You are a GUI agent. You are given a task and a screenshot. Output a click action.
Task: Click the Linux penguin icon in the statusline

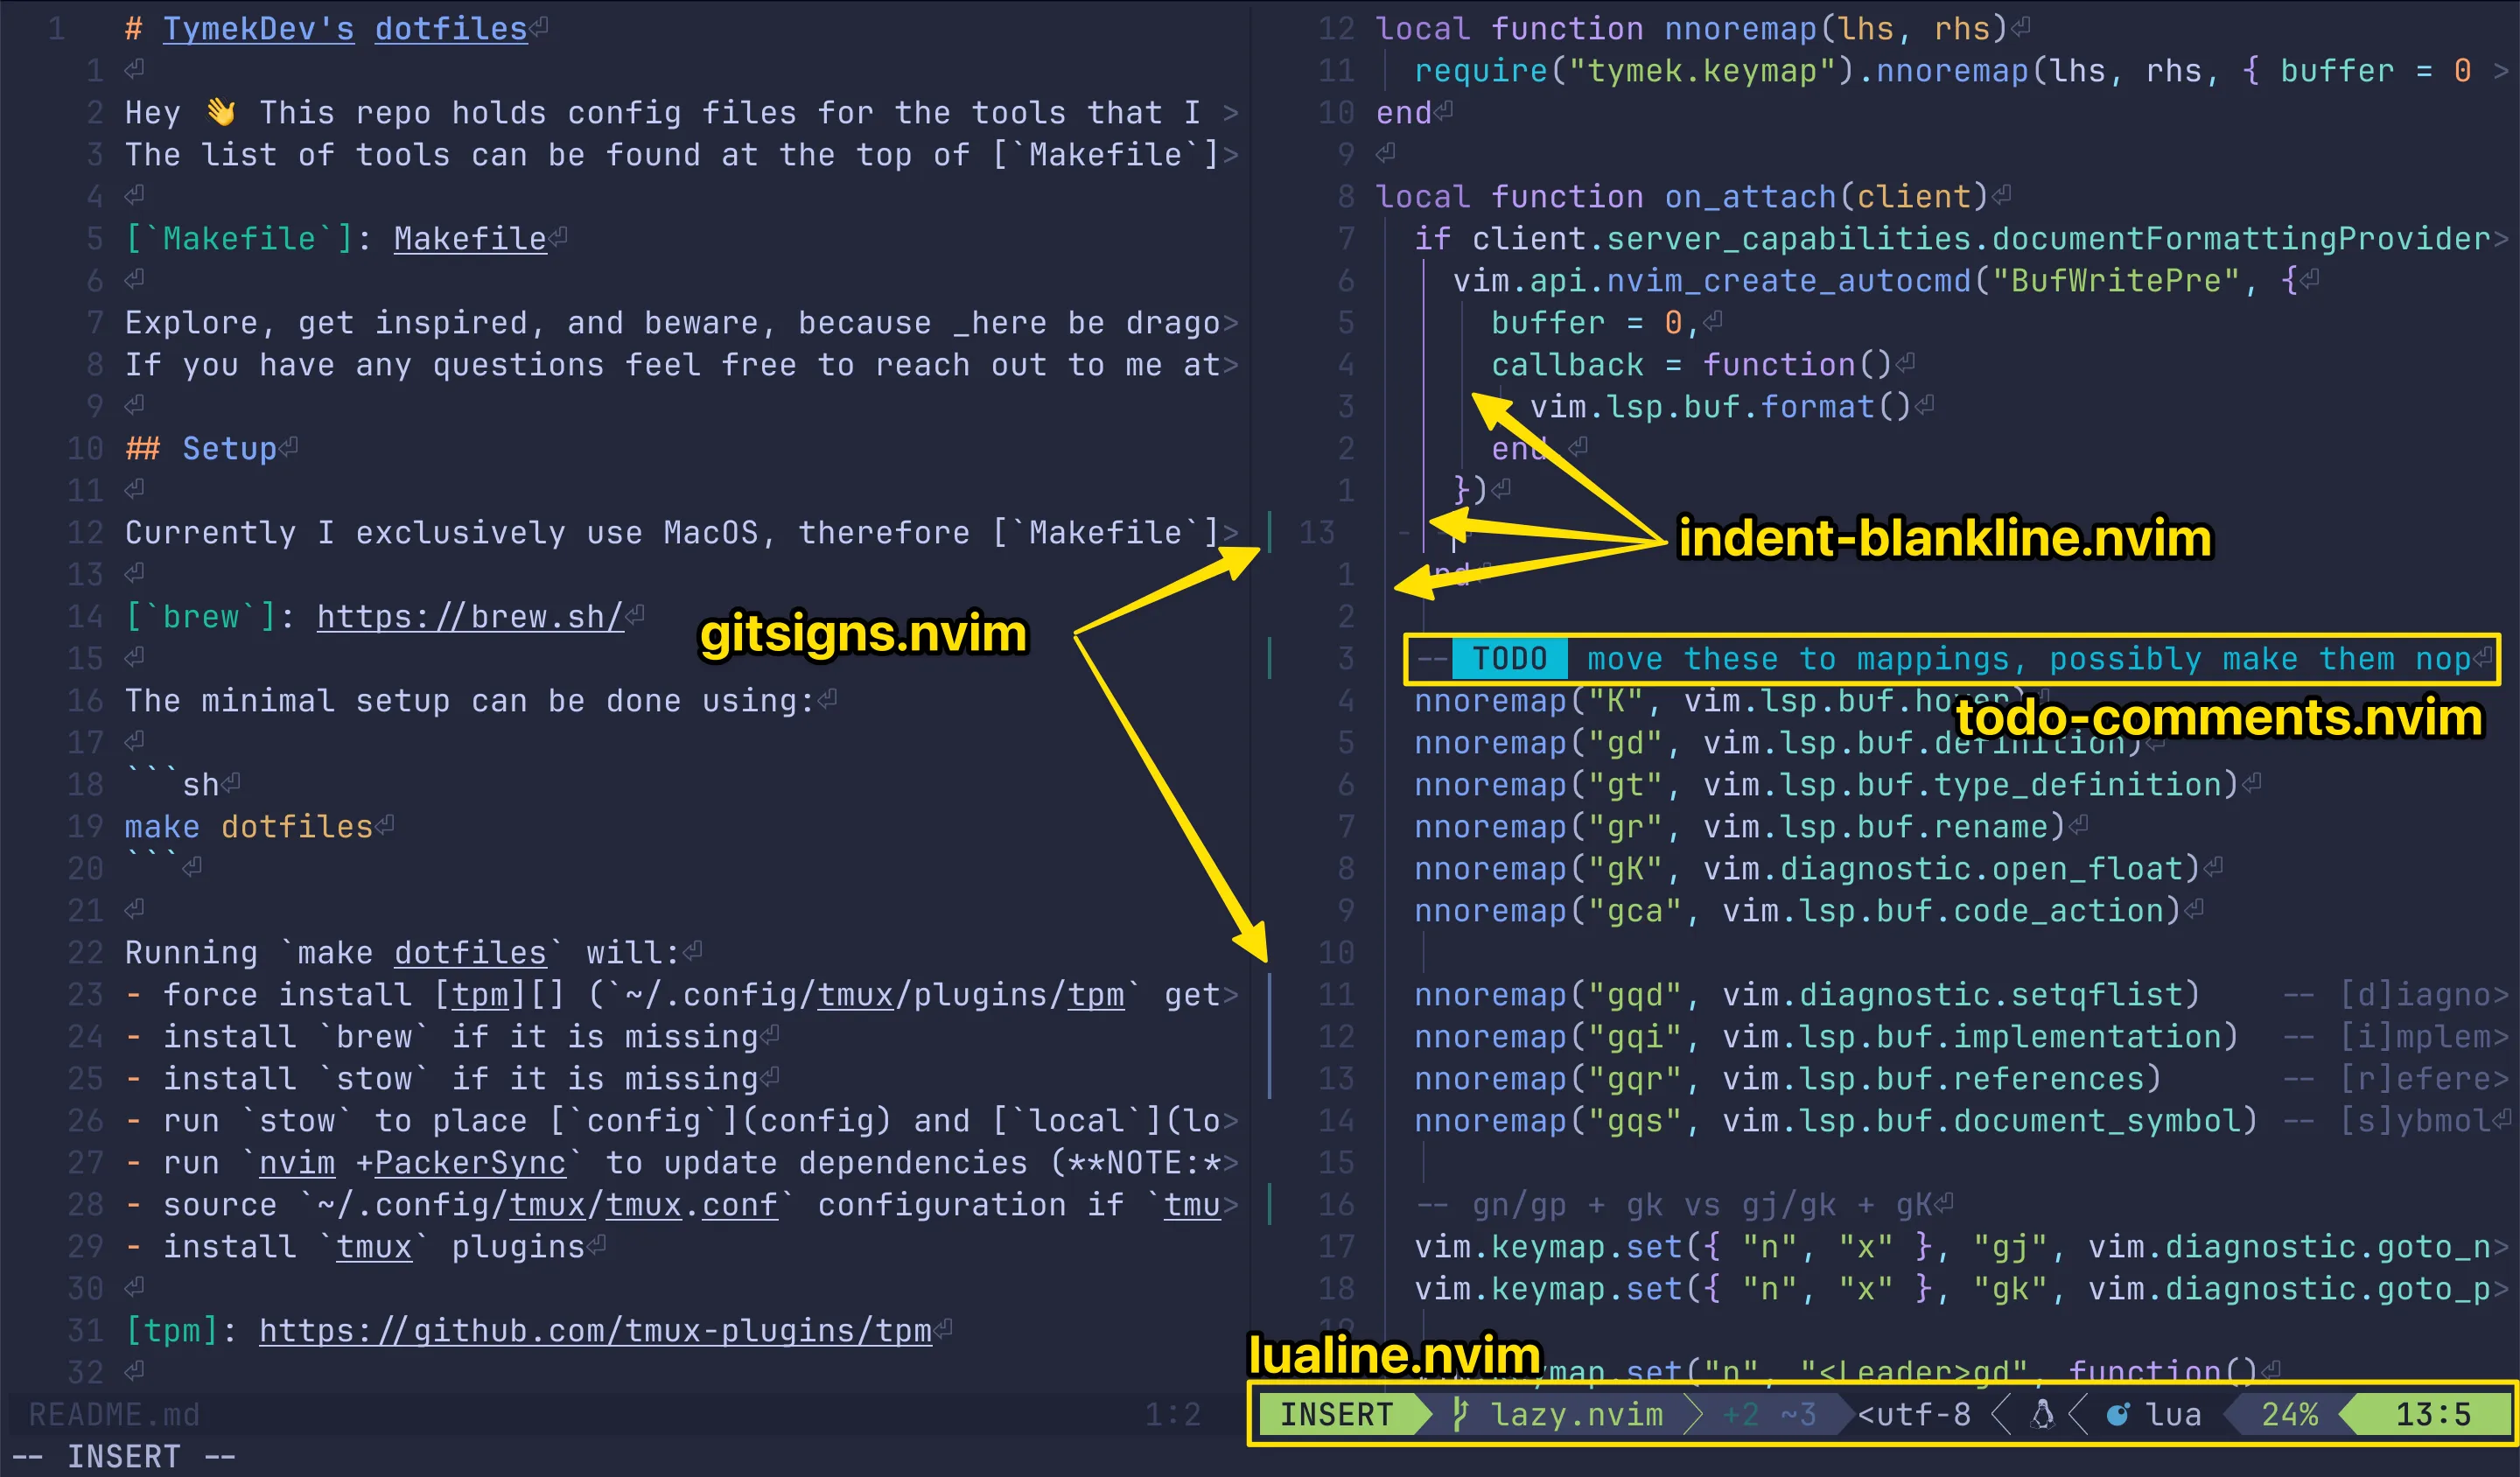tap(2043, 1414)
